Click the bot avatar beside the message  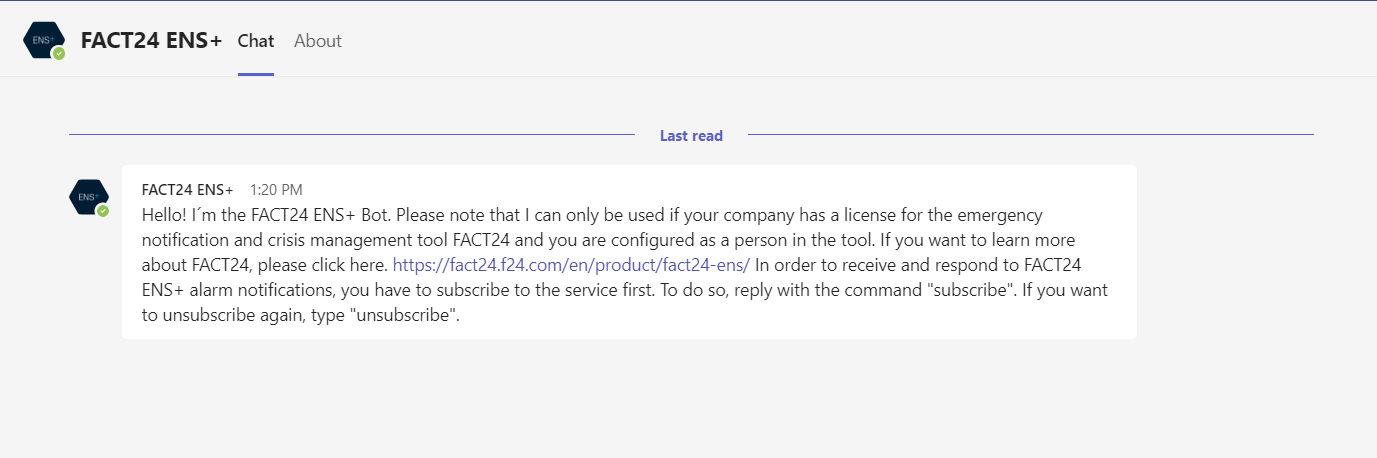coord(87,196)
